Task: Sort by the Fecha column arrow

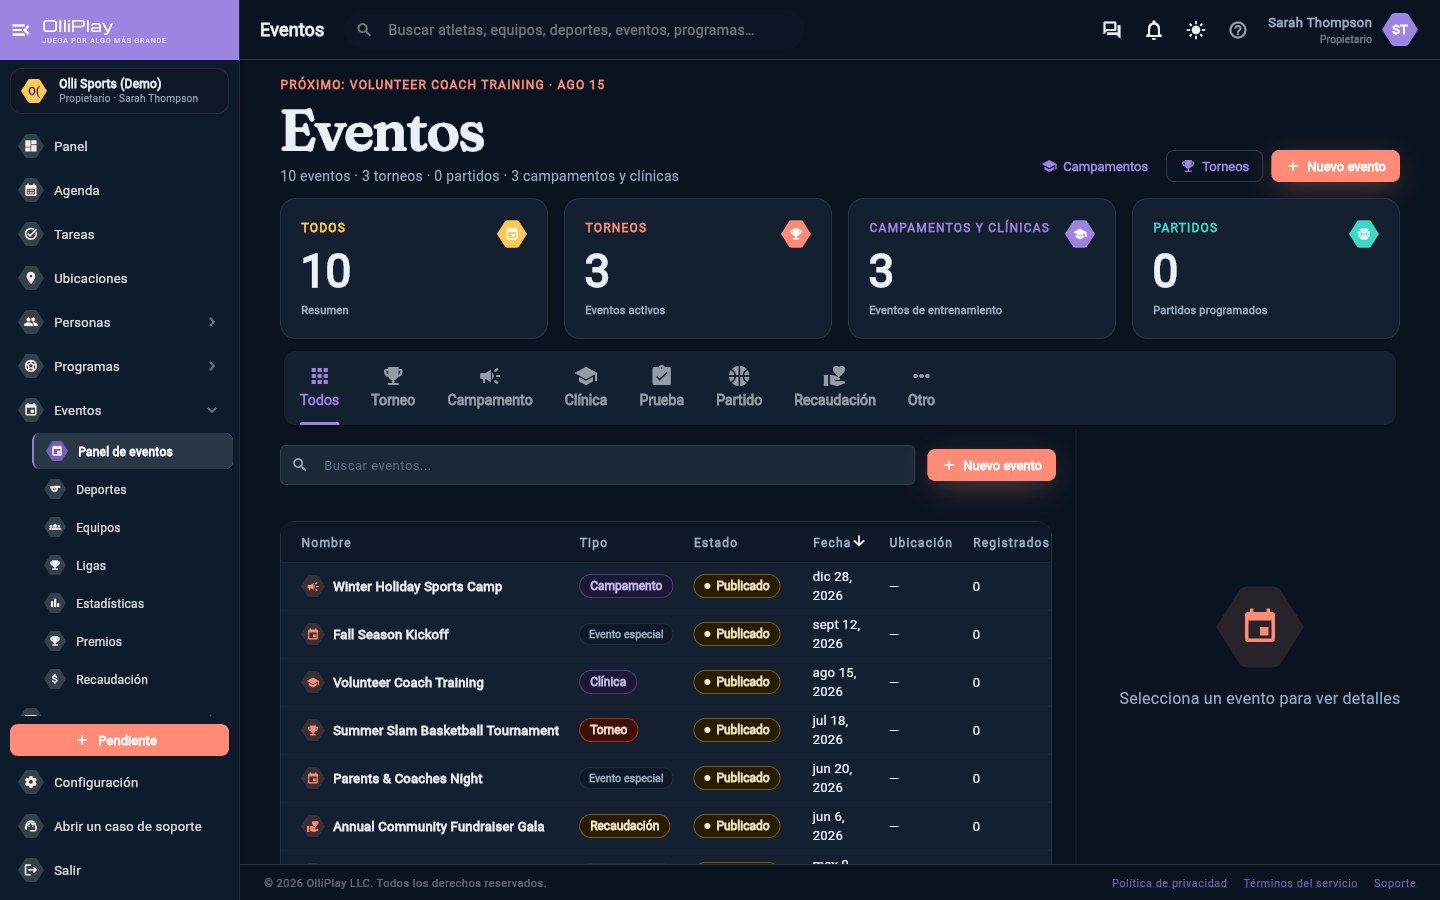Action: pos(859,541)
